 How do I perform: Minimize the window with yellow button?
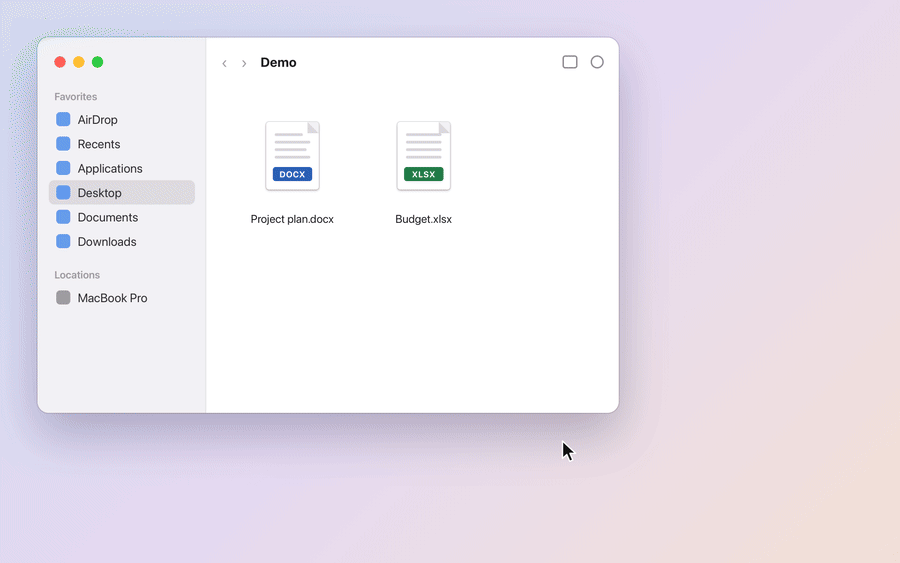click(x=79, y=62)
